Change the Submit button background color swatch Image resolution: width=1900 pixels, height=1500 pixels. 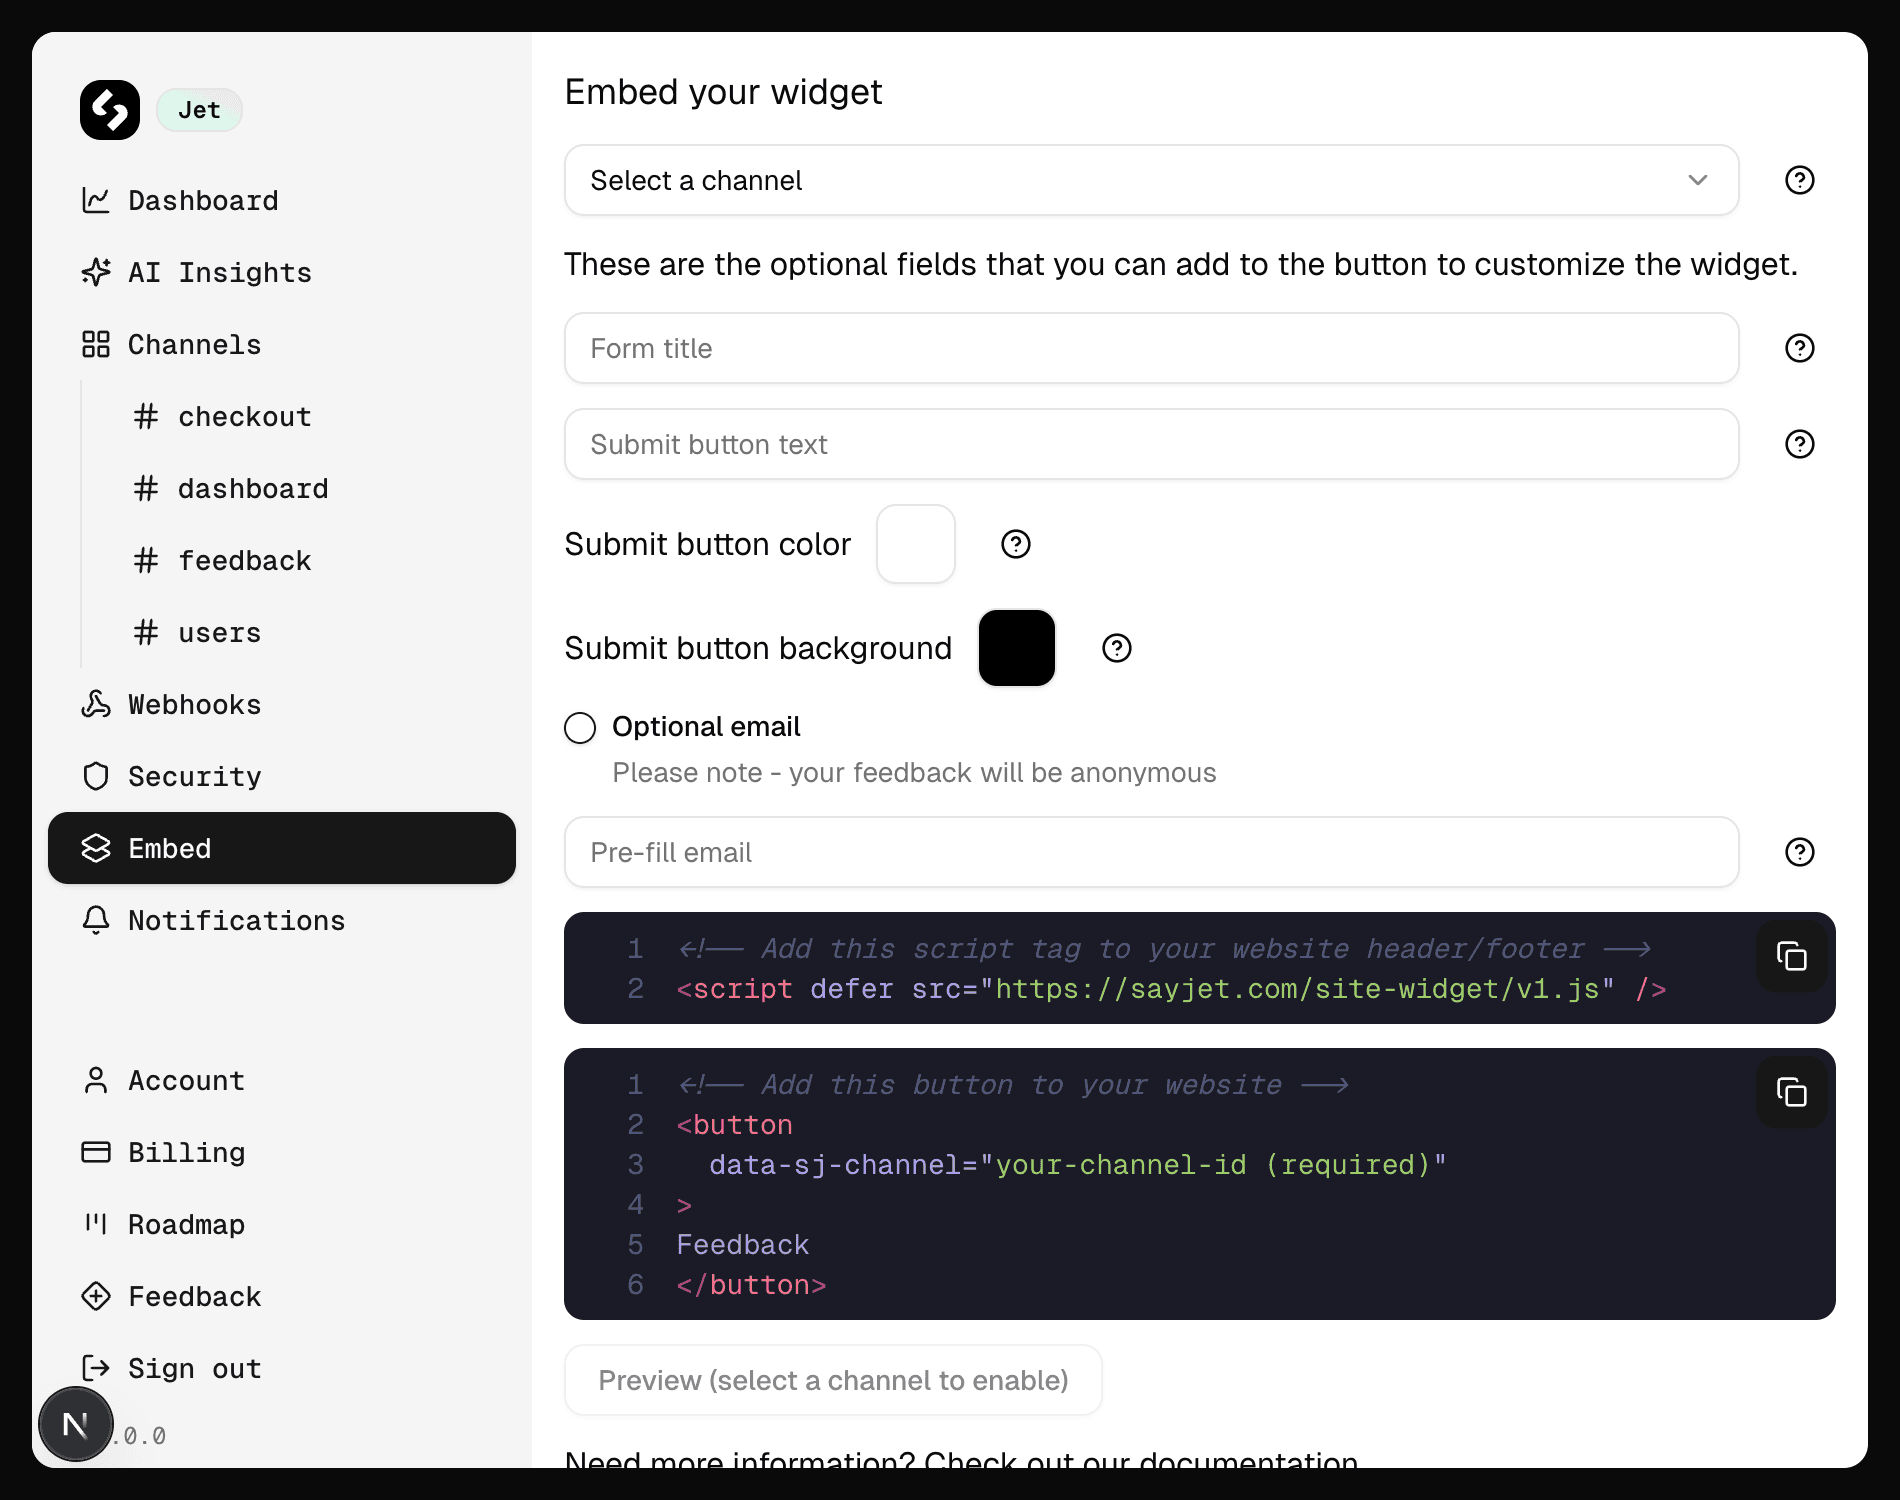tap(1016, 648)
